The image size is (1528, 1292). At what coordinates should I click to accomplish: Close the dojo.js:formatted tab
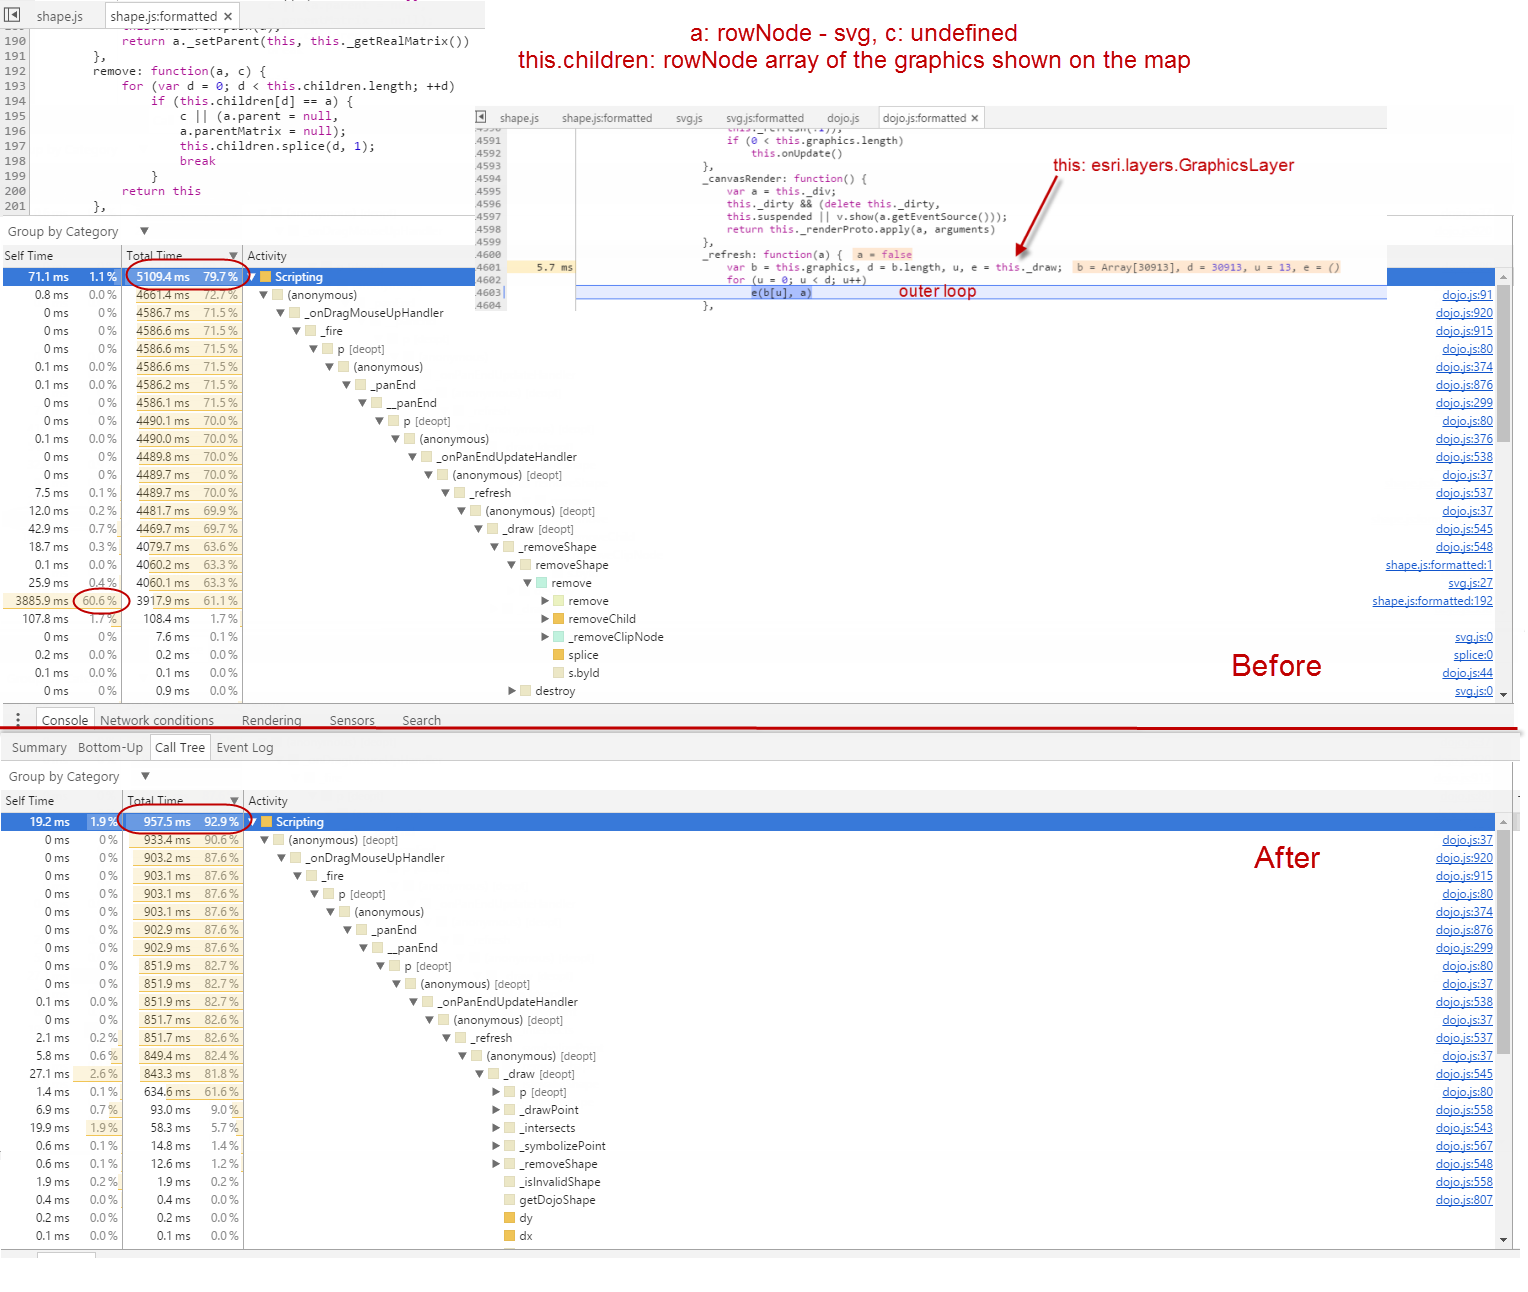click(x=975, y=118)
